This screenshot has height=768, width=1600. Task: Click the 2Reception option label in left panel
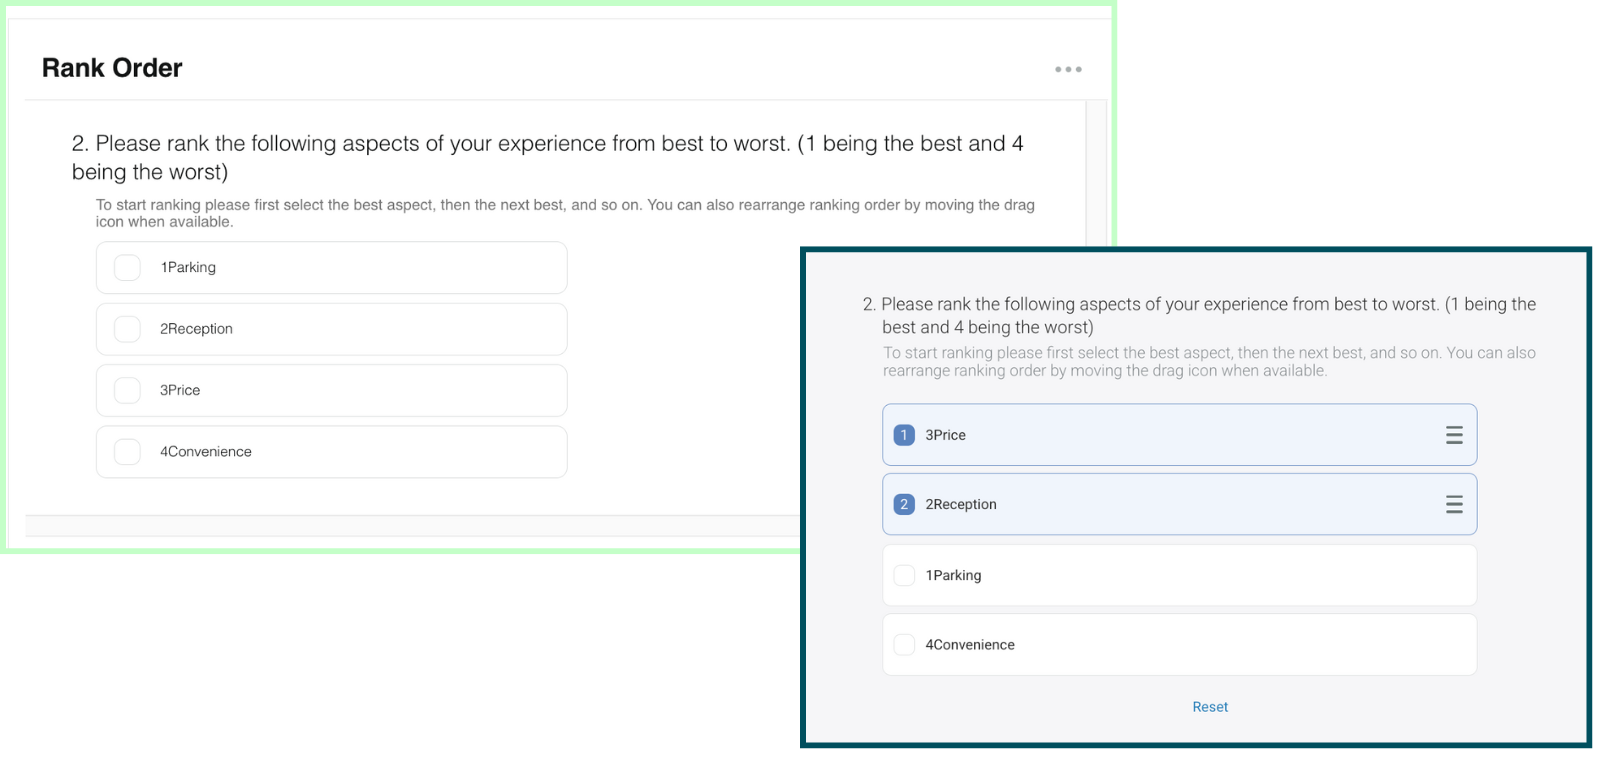(196, 329)
